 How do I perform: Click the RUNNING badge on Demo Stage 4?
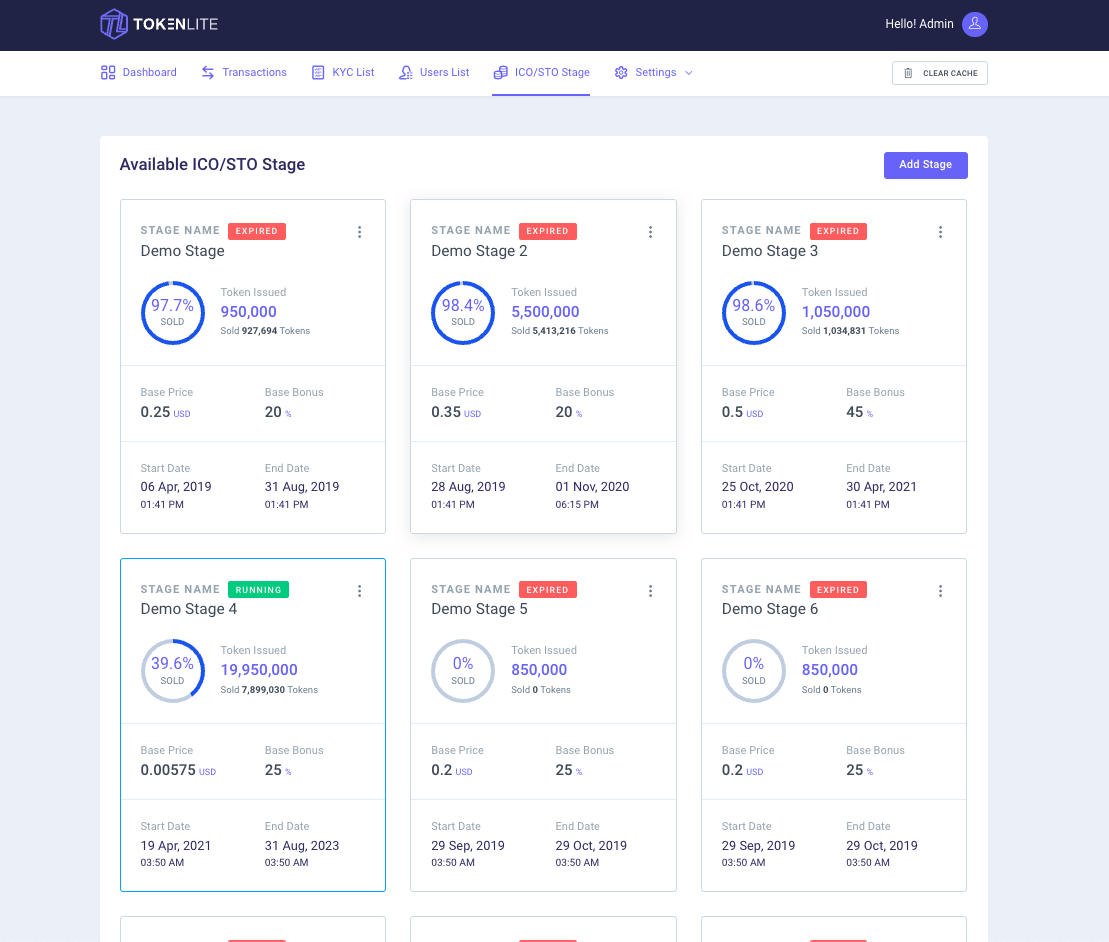(x=258, y=590)
